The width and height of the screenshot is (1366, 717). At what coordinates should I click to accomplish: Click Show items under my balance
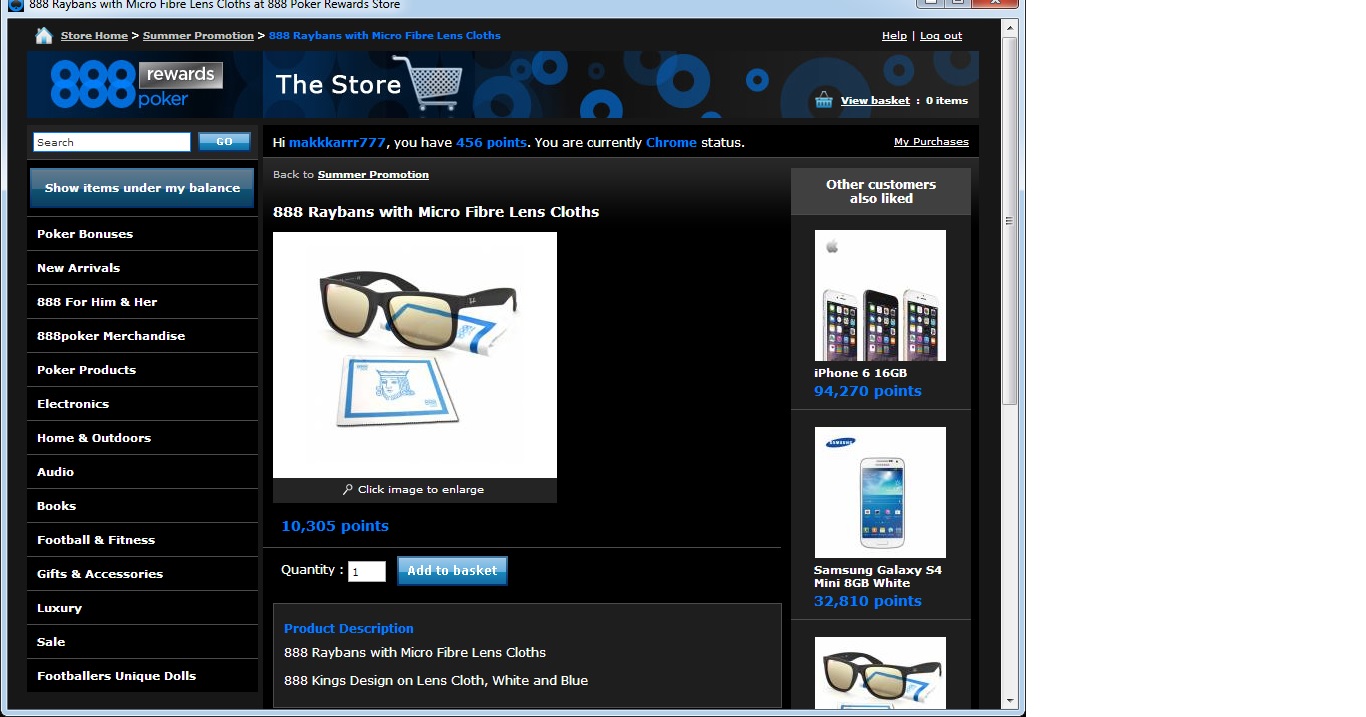(142, 188)
